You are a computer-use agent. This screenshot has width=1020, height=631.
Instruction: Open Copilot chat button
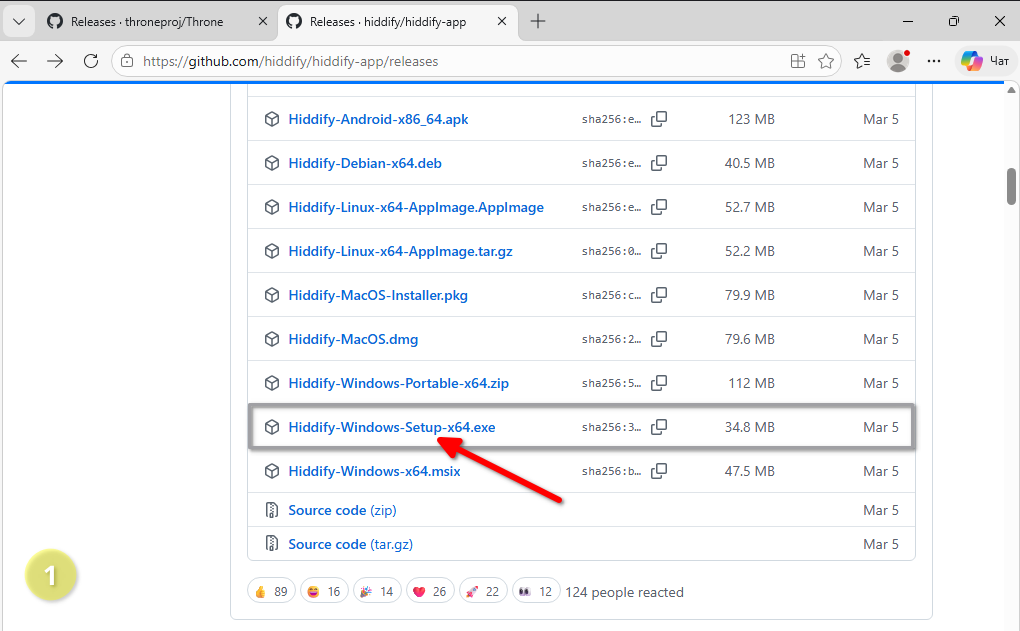985,61
